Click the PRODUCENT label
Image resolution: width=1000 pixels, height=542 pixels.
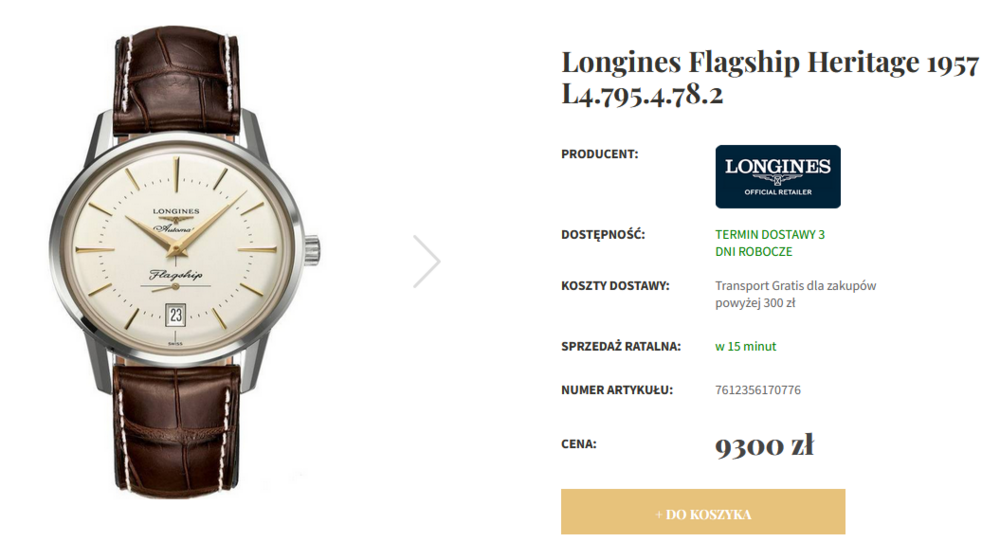[x=599, y=154]
